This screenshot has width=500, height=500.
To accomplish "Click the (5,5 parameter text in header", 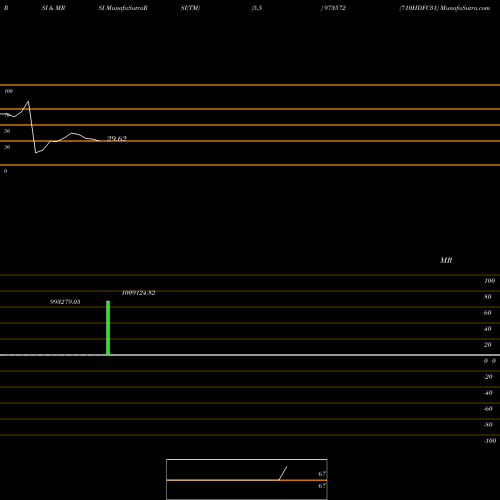I will (x=257, y=8).
